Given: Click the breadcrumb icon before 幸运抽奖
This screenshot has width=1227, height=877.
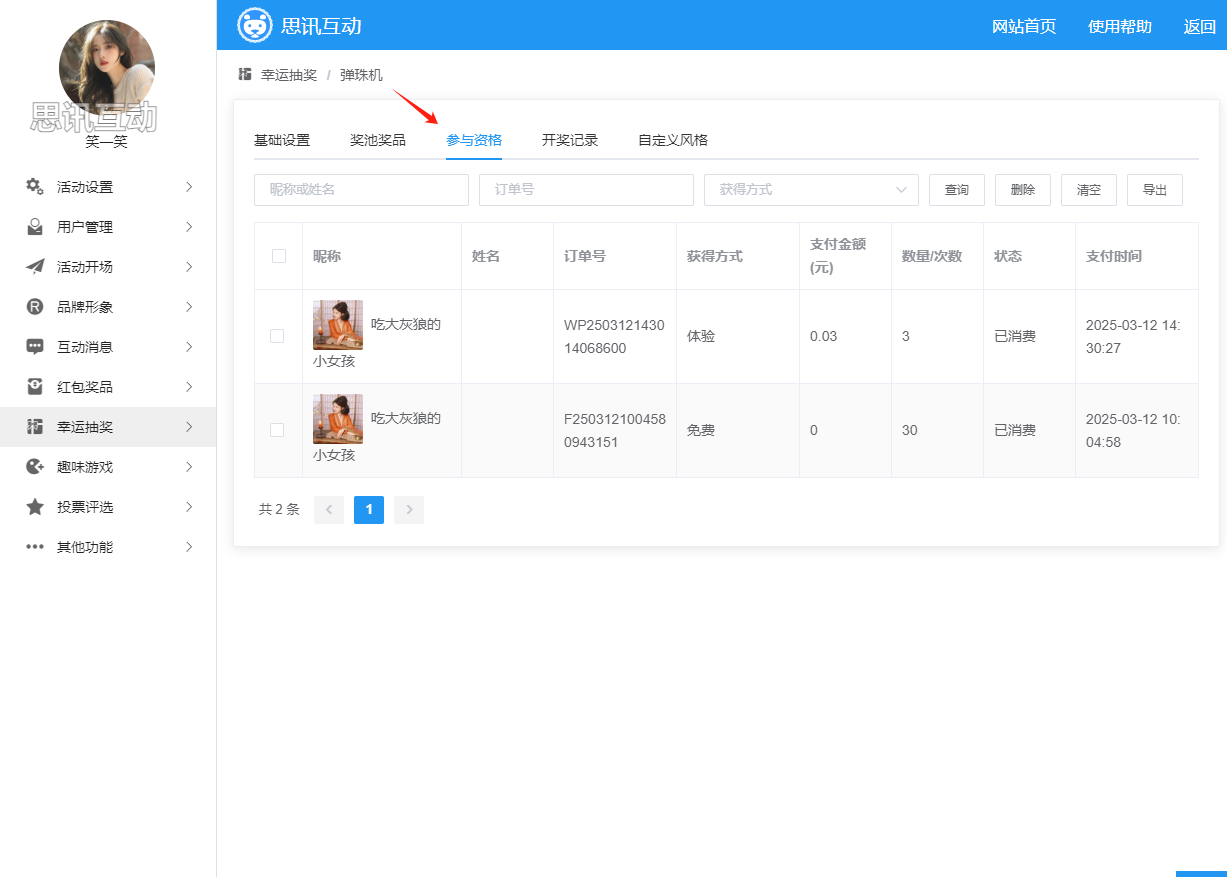Looking at the screenshot, I should tap(245, 74).
